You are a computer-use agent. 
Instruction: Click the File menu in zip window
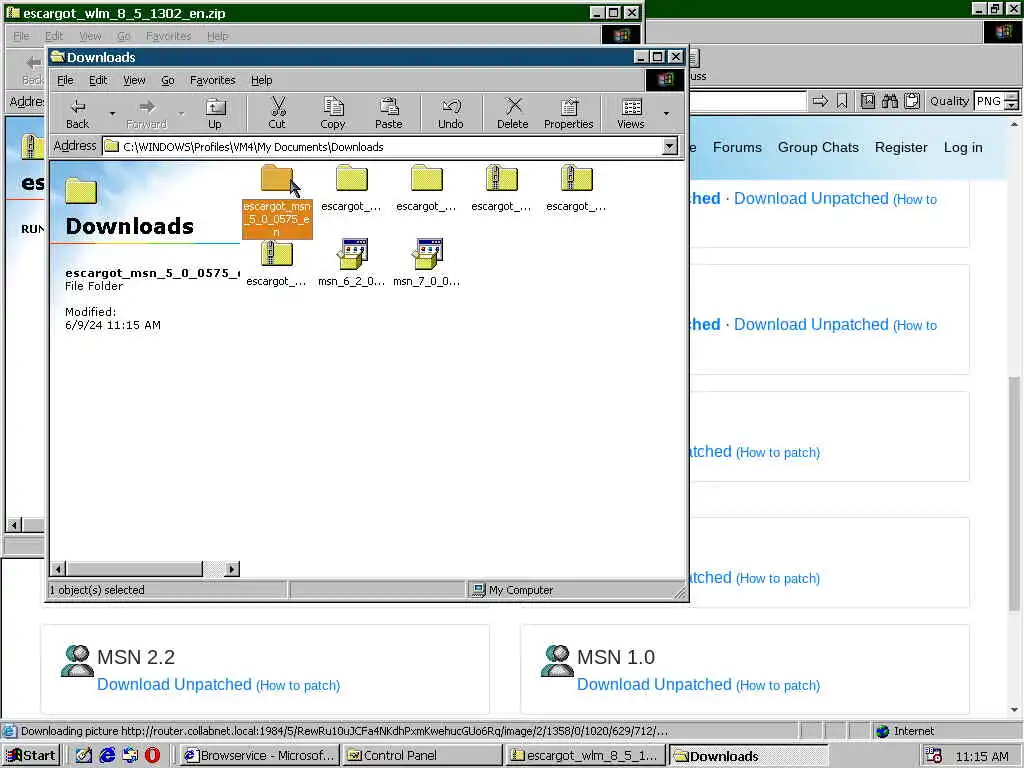click(22, 36)
